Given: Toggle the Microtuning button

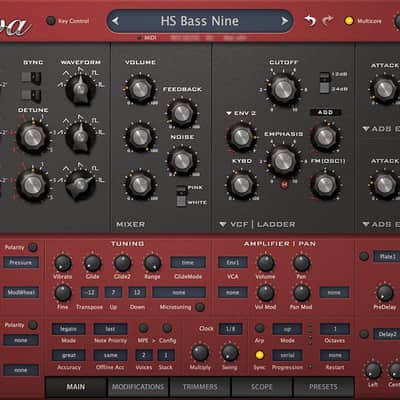Looking at the screenshot, I should [200, 307].
